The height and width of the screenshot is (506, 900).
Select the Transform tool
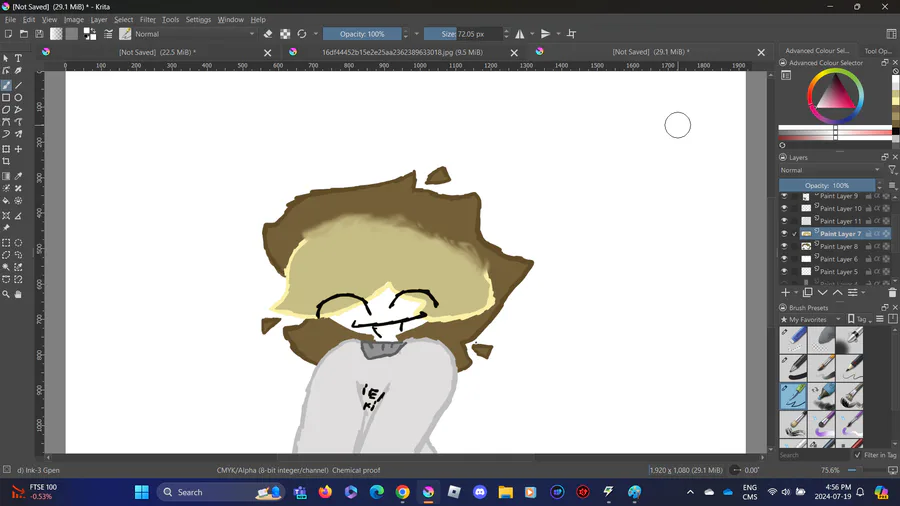click(6, 149)
